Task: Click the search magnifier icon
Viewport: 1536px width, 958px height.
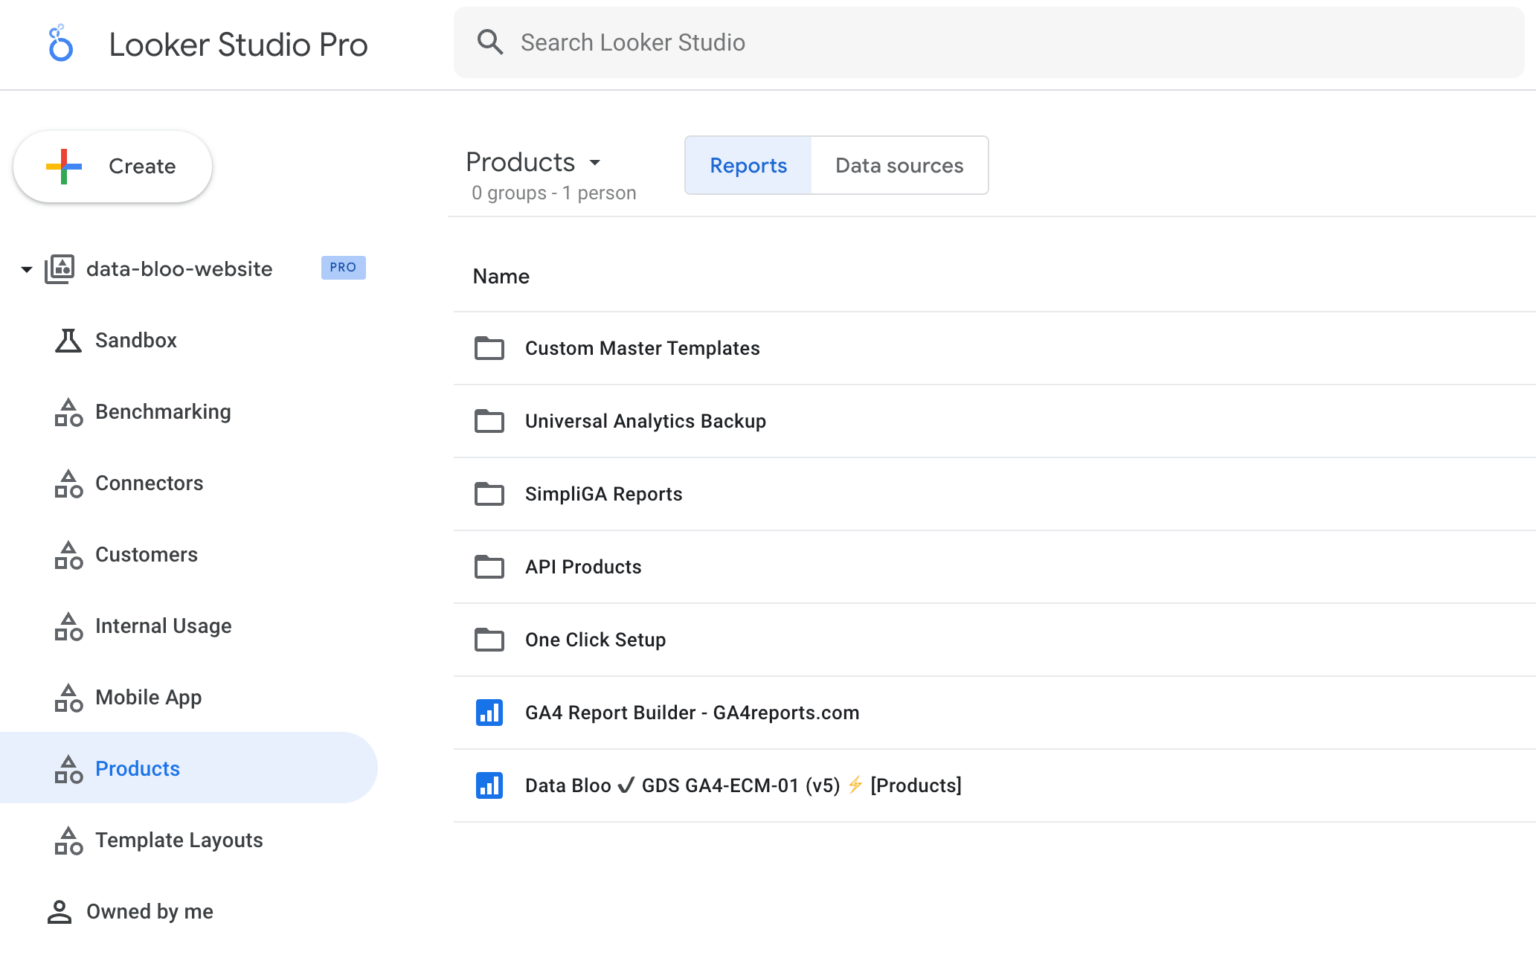Action: [x=490, y=42]
